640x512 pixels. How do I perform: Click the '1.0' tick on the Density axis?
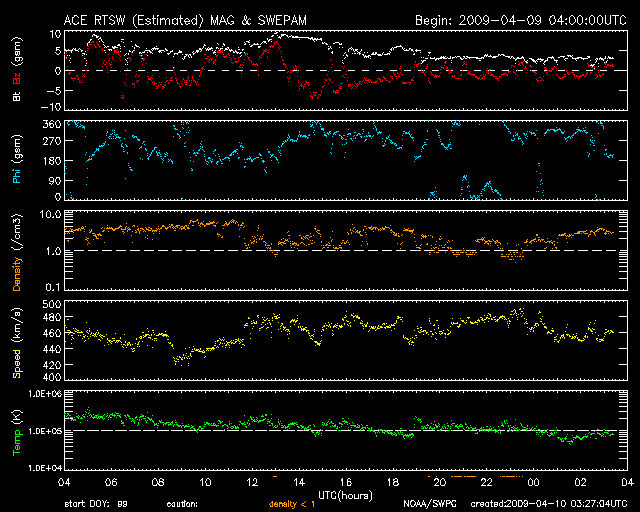coord(53,251)
